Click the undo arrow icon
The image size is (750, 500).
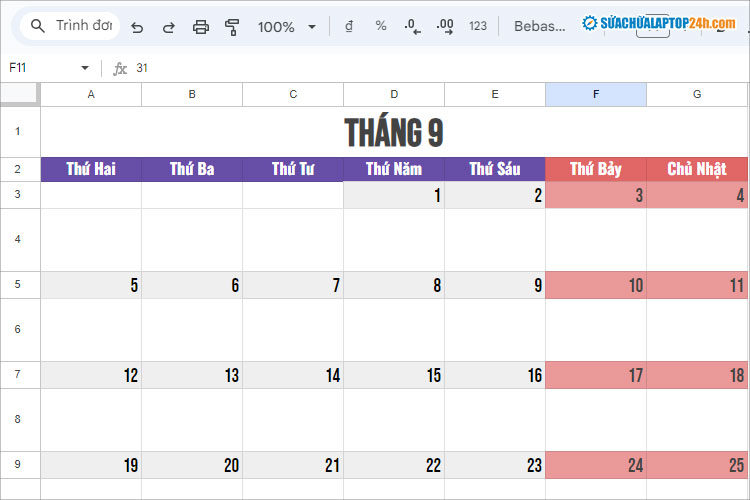[x=137, y=27]
